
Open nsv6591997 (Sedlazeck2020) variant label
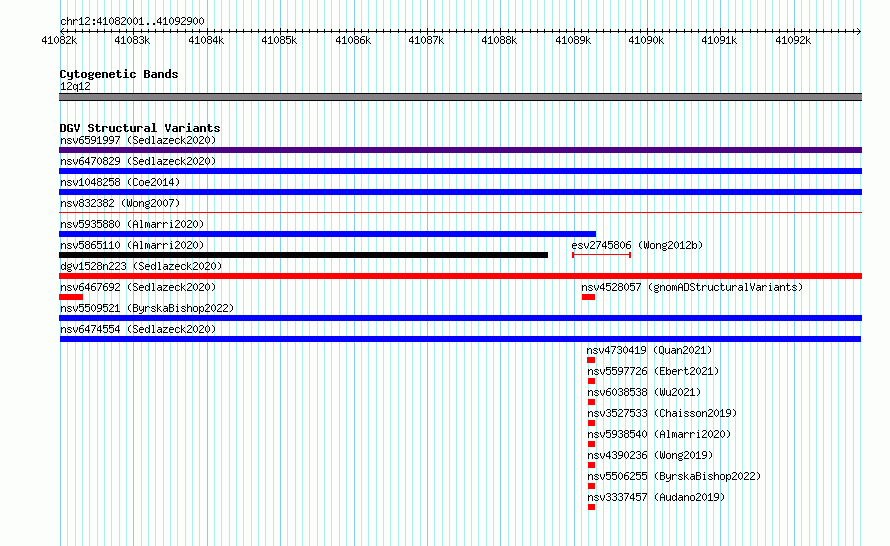138,140
